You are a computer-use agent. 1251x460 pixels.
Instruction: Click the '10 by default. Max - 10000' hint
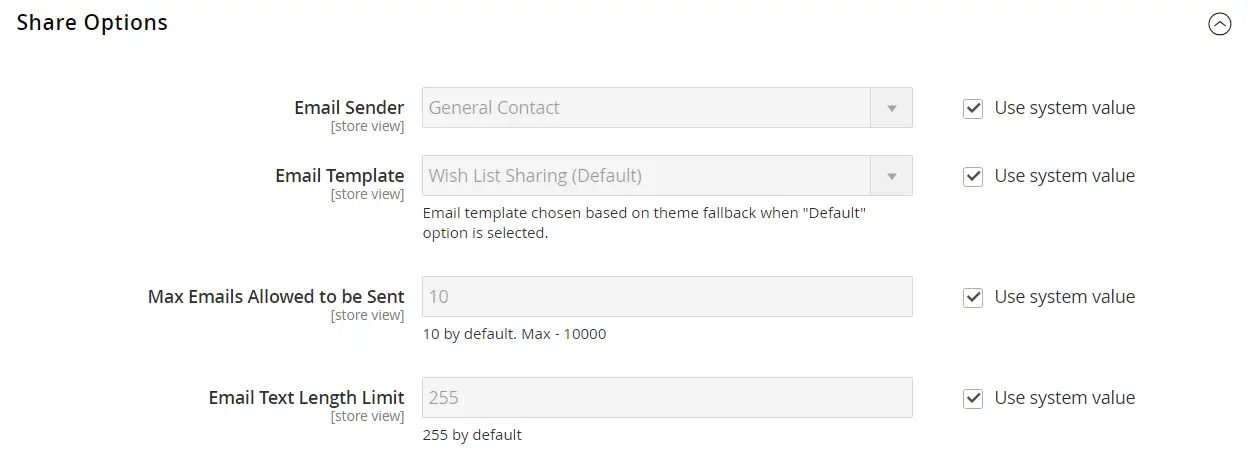tap(514, 334)
